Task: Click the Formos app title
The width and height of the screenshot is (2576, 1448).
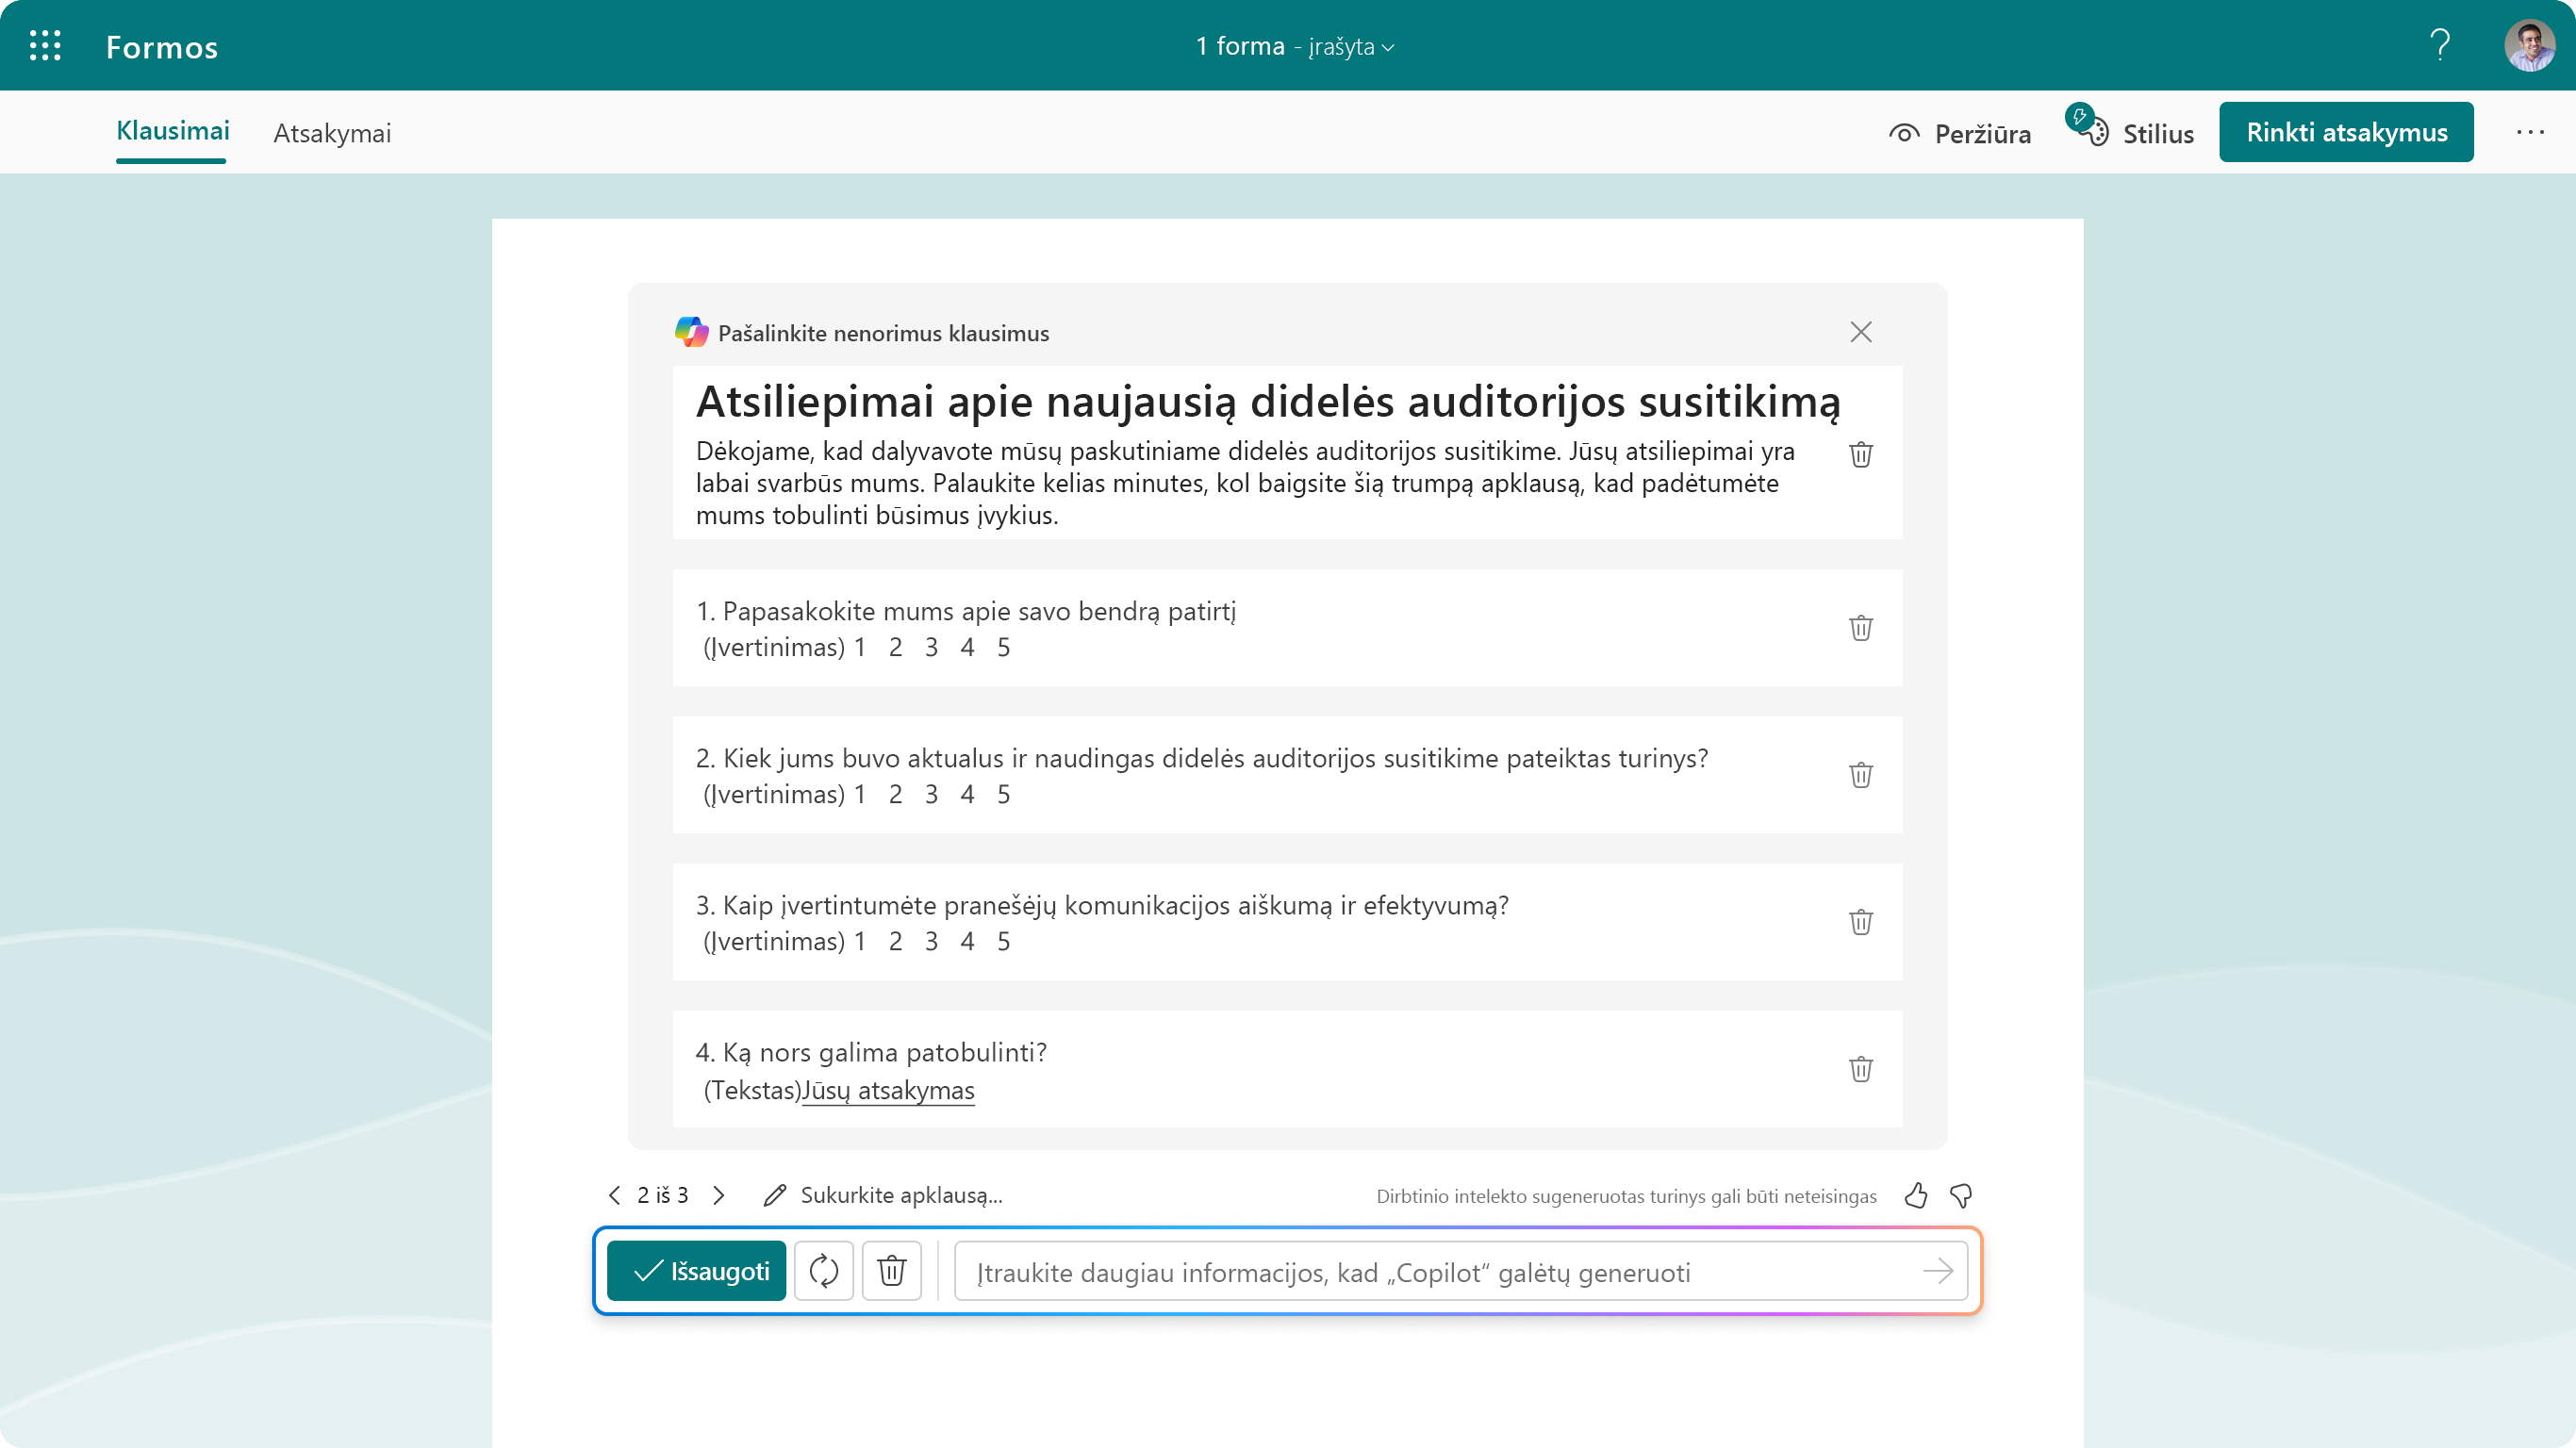Action: point(162,47)
